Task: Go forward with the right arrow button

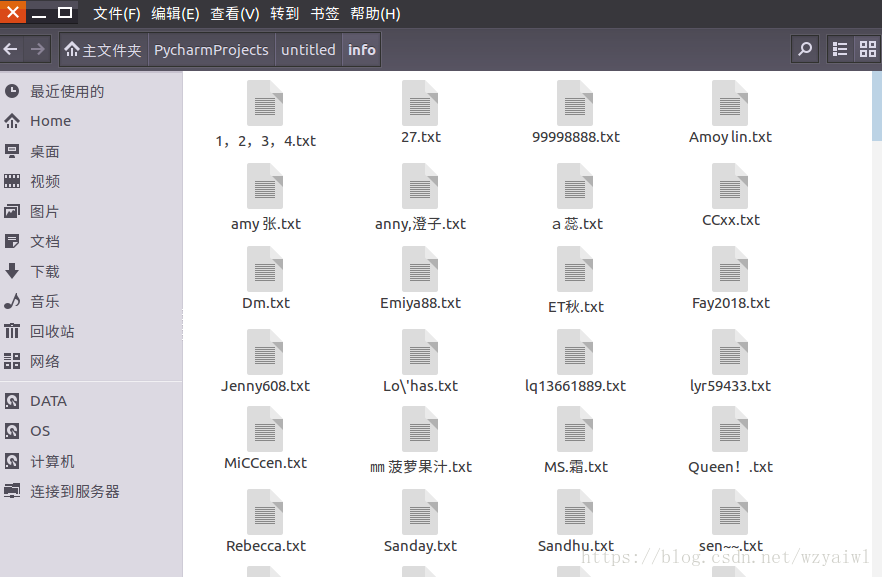Action: click(x=38, y=49)
